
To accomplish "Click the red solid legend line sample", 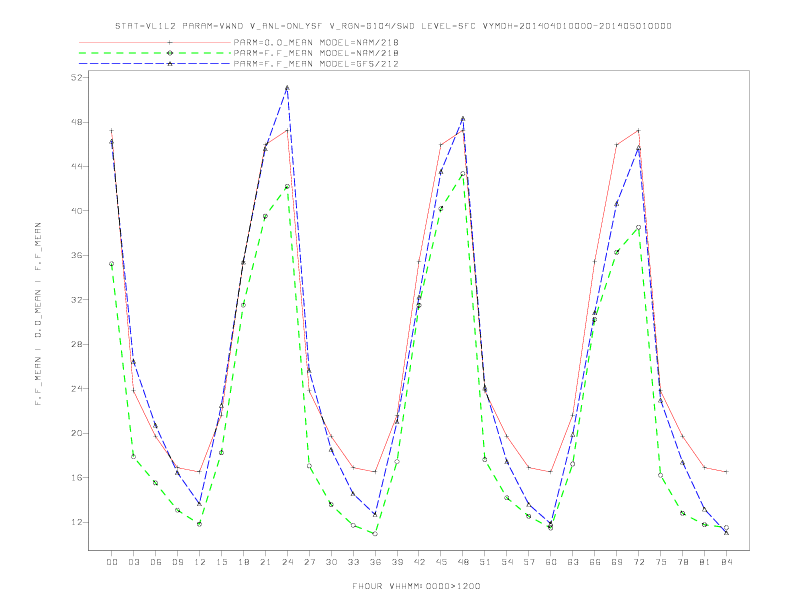I will click(155, 42).
